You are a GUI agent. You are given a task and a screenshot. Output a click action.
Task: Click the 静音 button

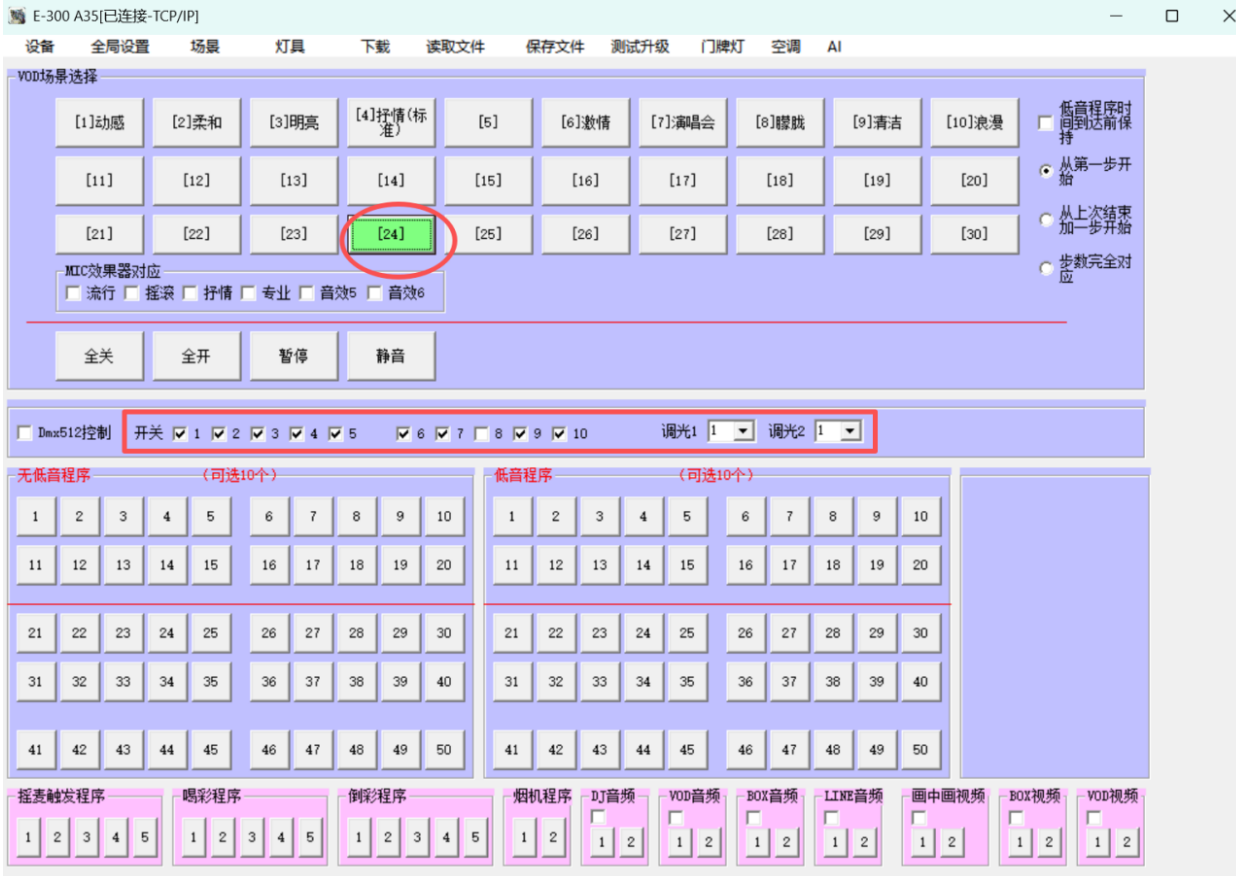(391, 356)
